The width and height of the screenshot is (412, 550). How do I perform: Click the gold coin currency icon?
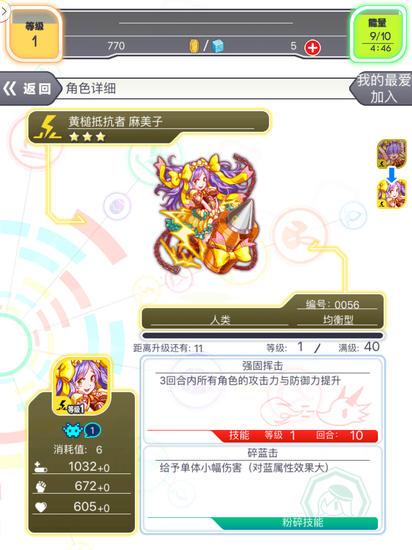(x=194, y=46)
